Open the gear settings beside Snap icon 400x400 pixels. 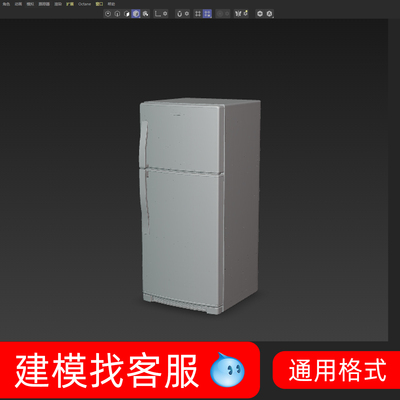tap(187, 14)
